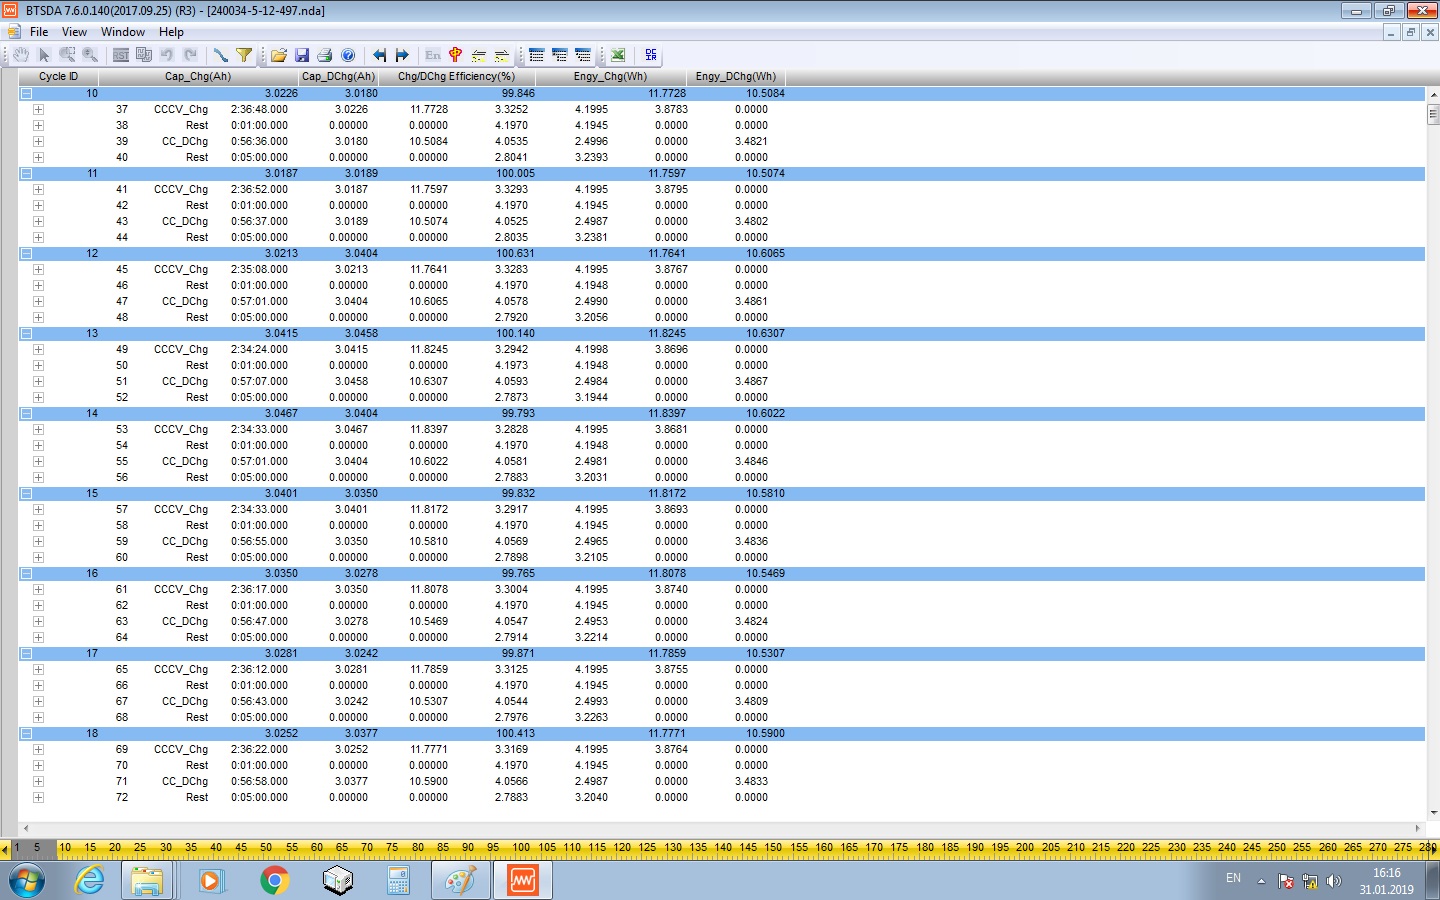Screen dimensions: 1440x900
Task: Collapse cycle 16 row
Action: click(x=26, y=573)
